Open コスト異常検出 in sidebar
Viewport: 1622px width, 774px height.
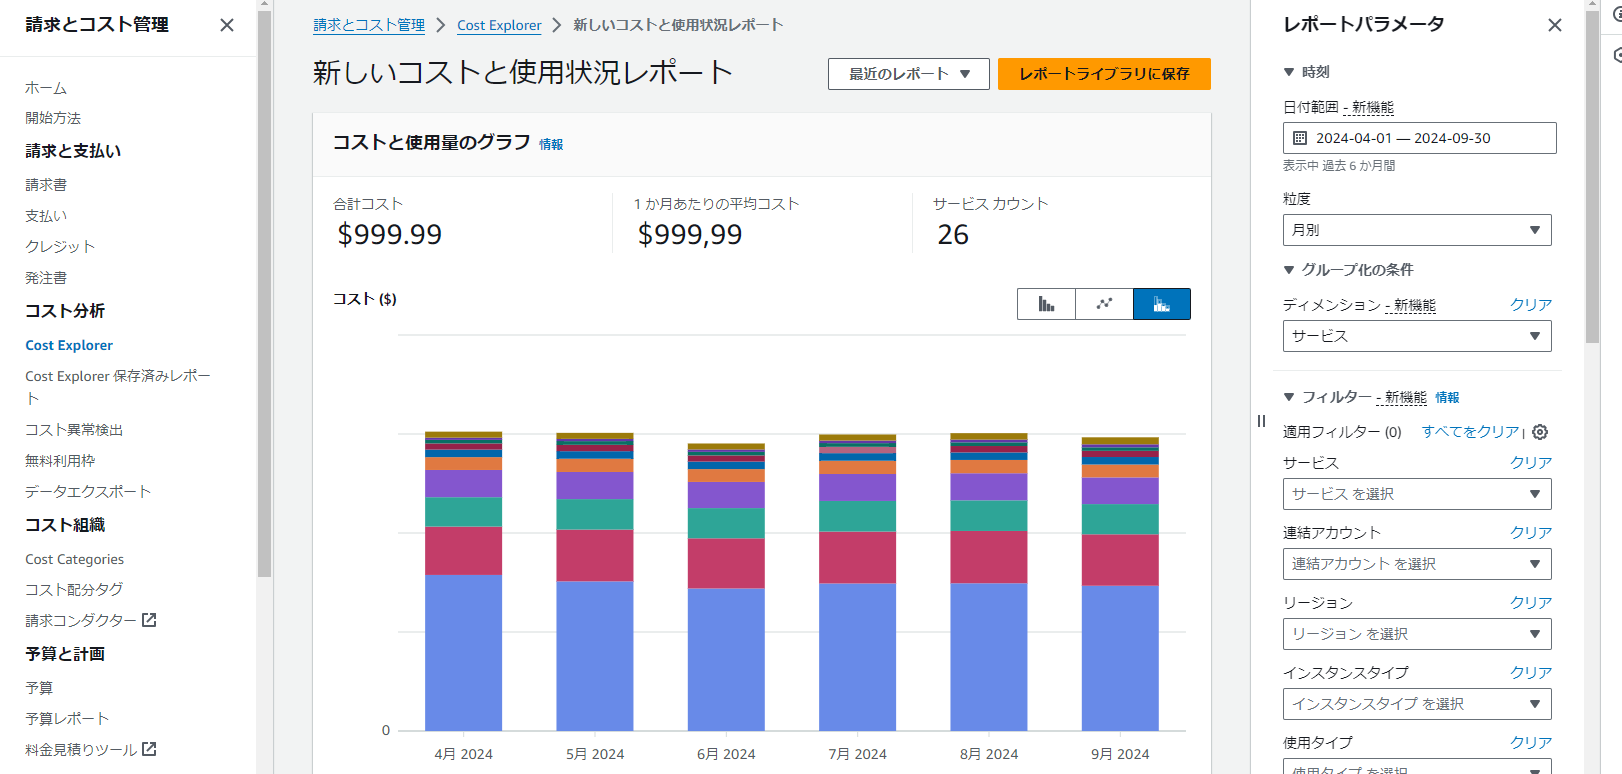pyautogui.click(x=74, y=430)
